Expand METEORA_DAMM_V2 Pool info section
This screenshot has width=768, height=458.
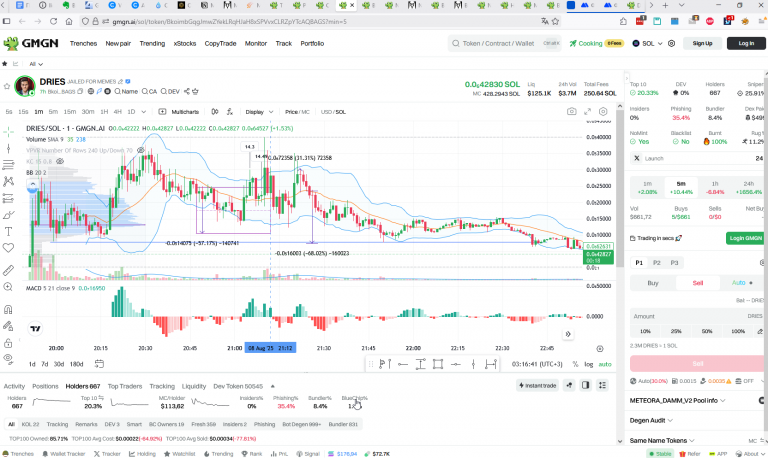(x=677, y=400)
